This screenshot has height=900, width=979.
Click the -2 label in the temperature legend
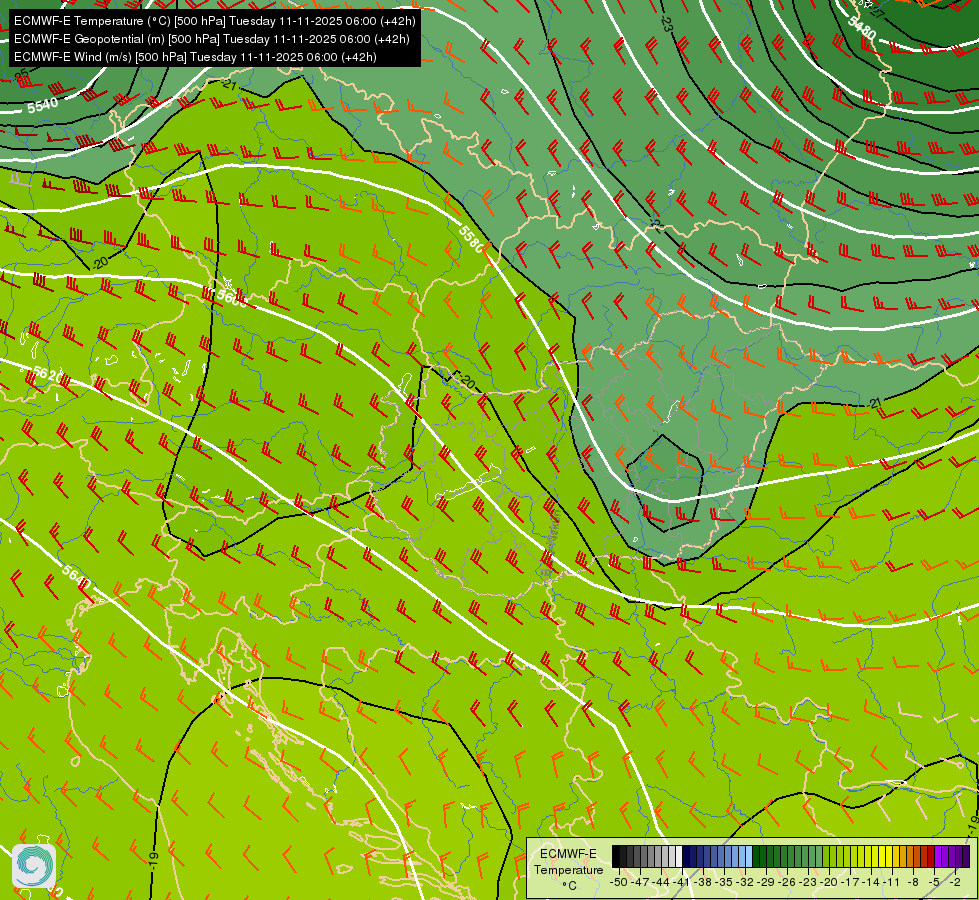pos(955,882)
